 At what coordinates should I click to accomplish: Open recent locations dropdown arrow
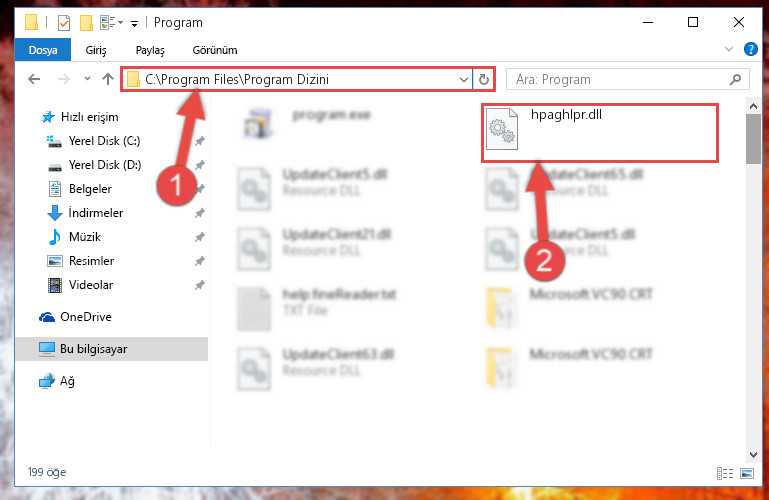[87, 78]
